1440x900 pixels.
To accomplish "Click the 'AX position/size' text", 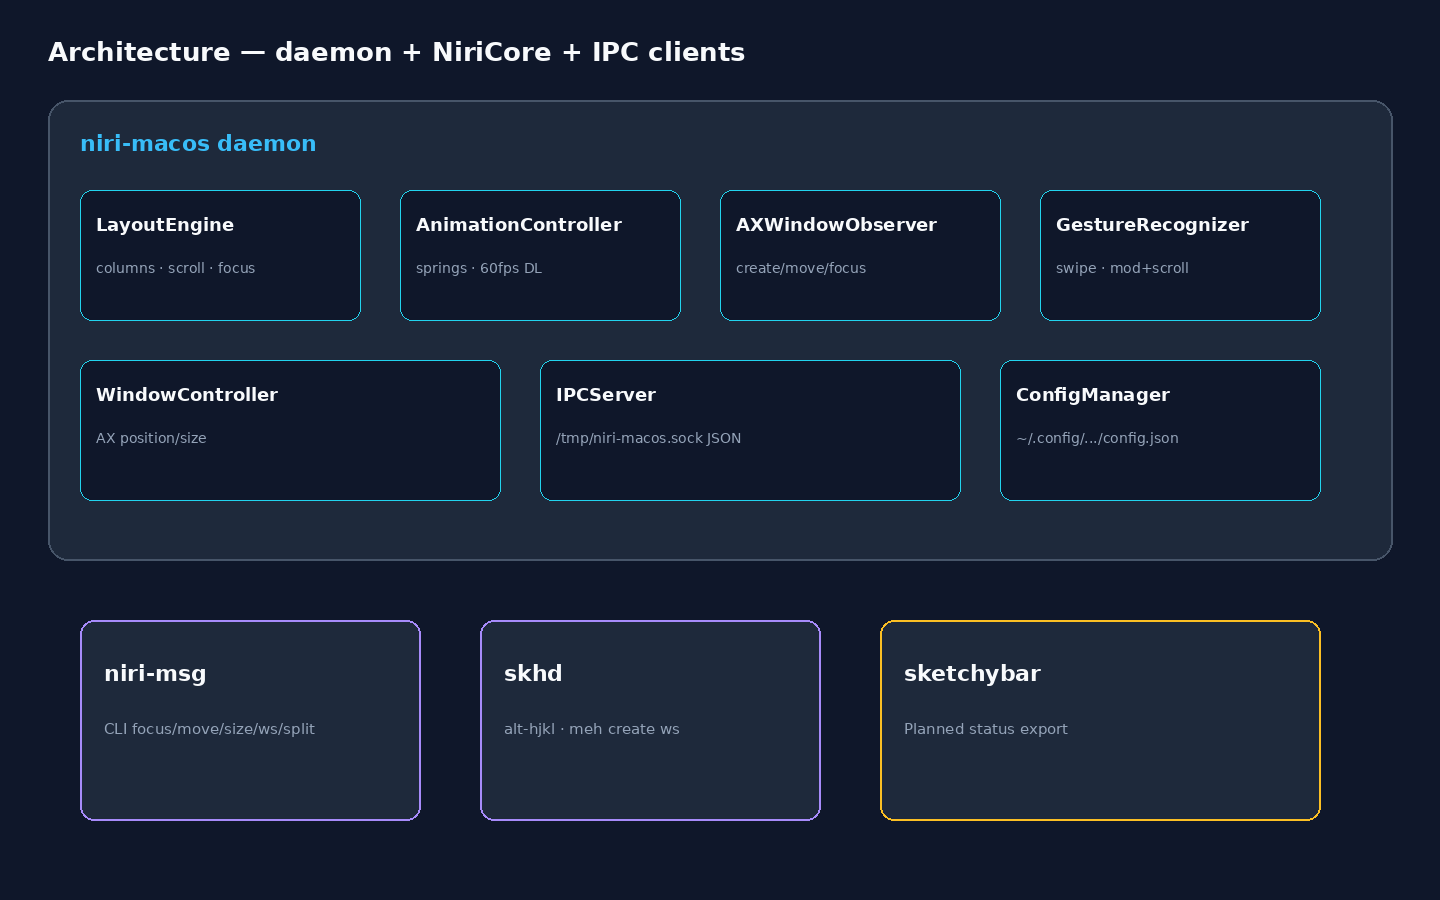I will tap(151, 438).
